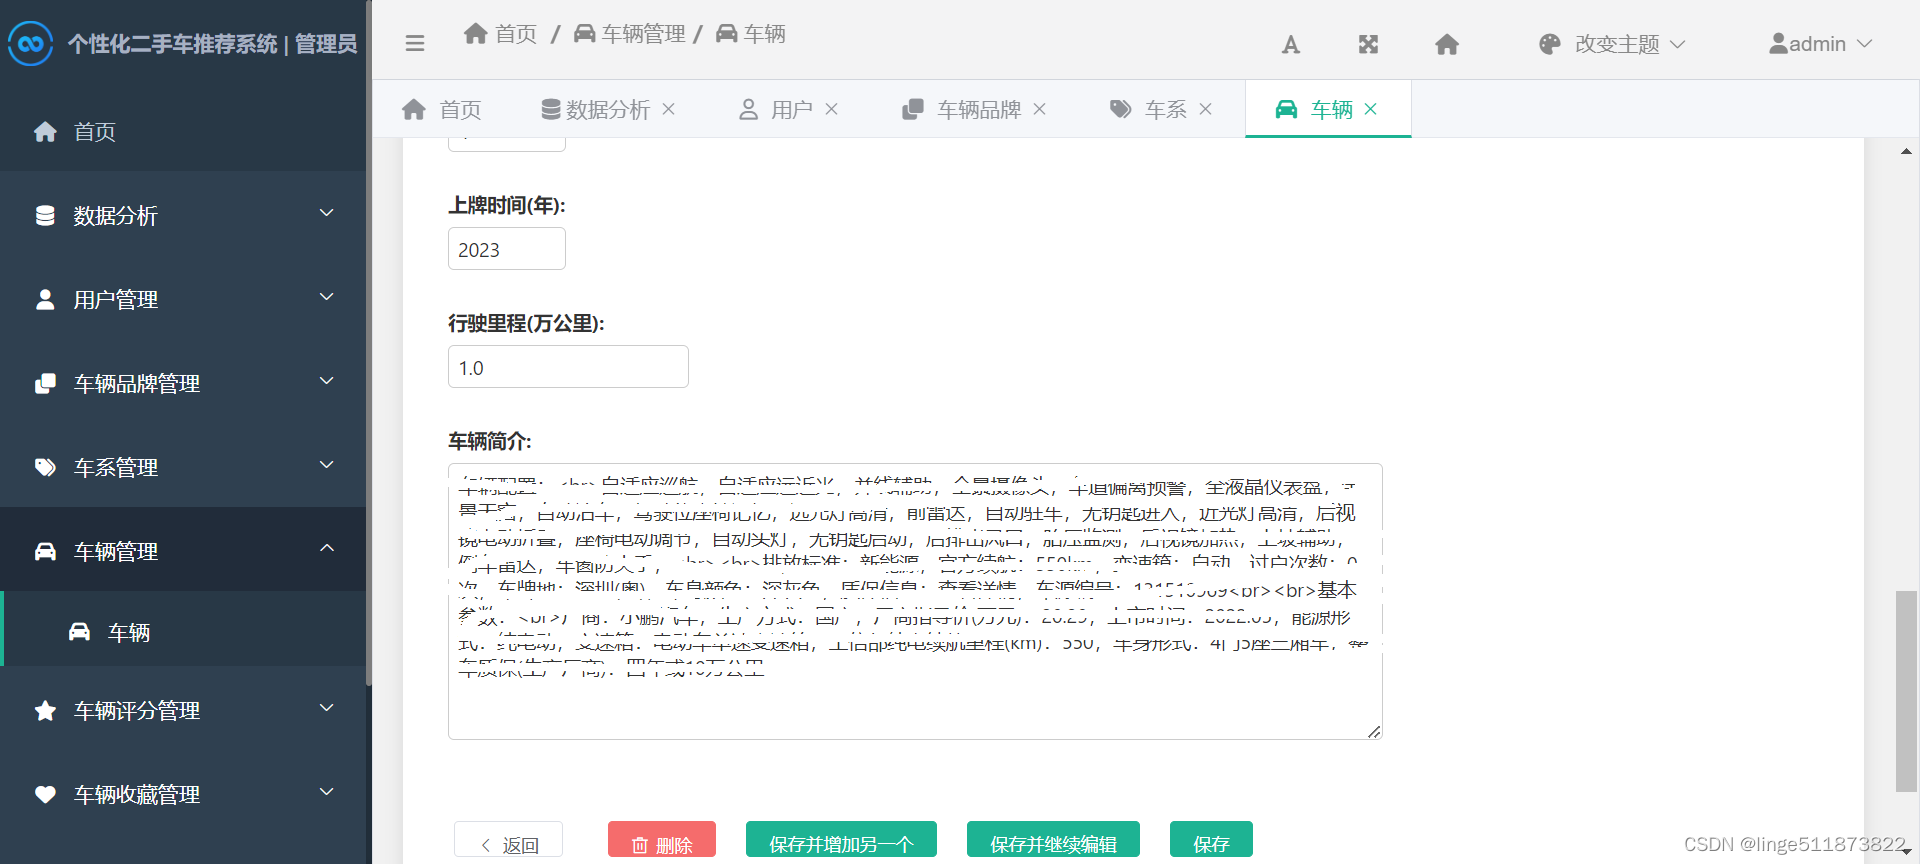
Task: Click the scrollbar up arrow
Action: click(1906, 151)
